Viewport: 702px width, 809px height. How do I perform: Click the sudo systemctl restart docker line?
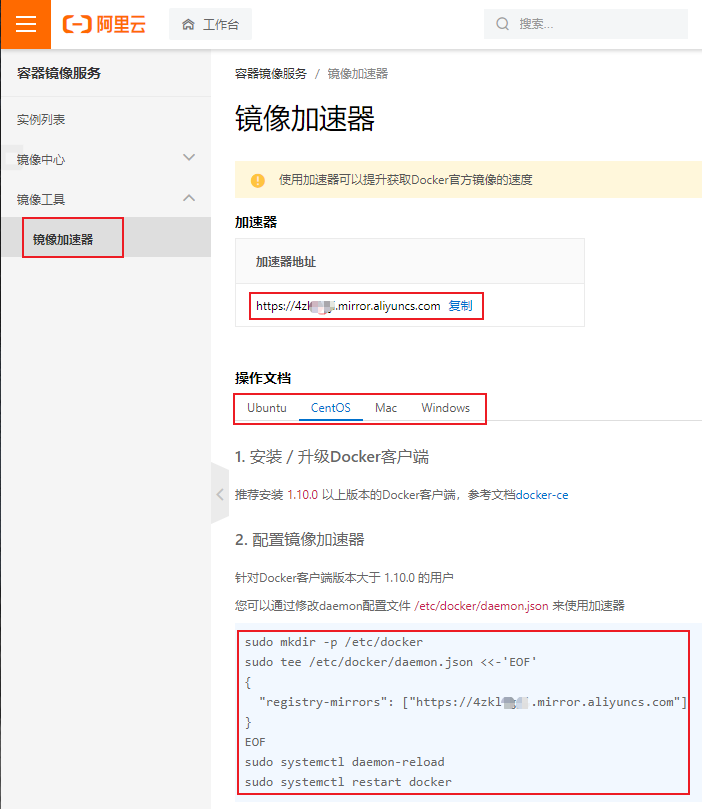click(348, 782)
